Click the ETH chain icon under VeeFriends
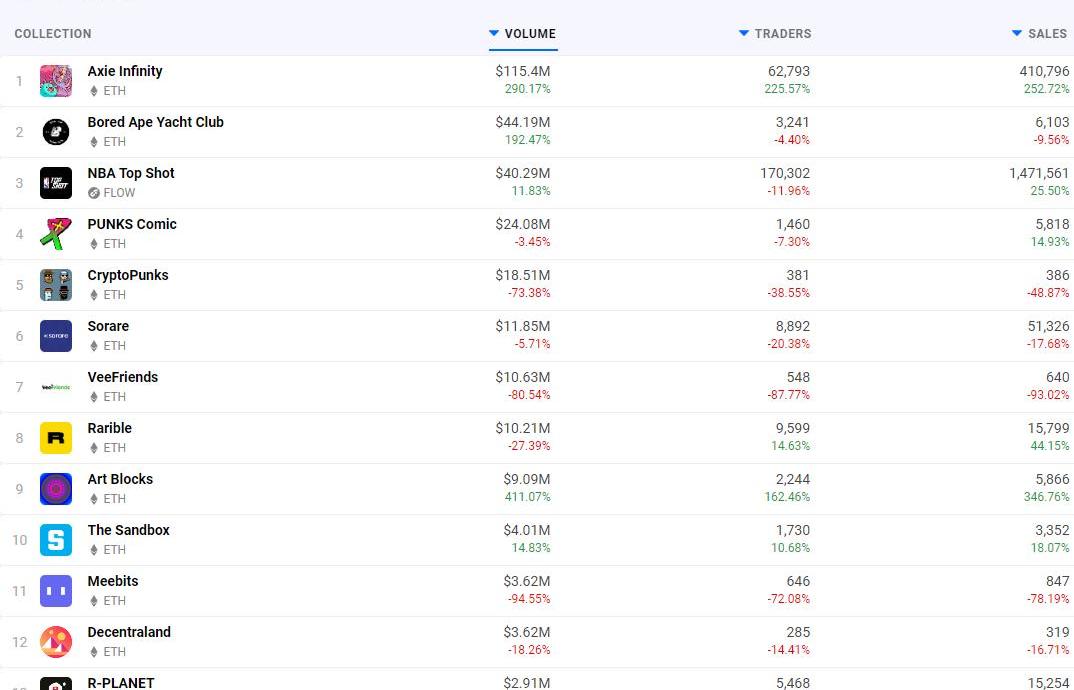Viewport: 1074px width, 690px height. click(94, 397)
